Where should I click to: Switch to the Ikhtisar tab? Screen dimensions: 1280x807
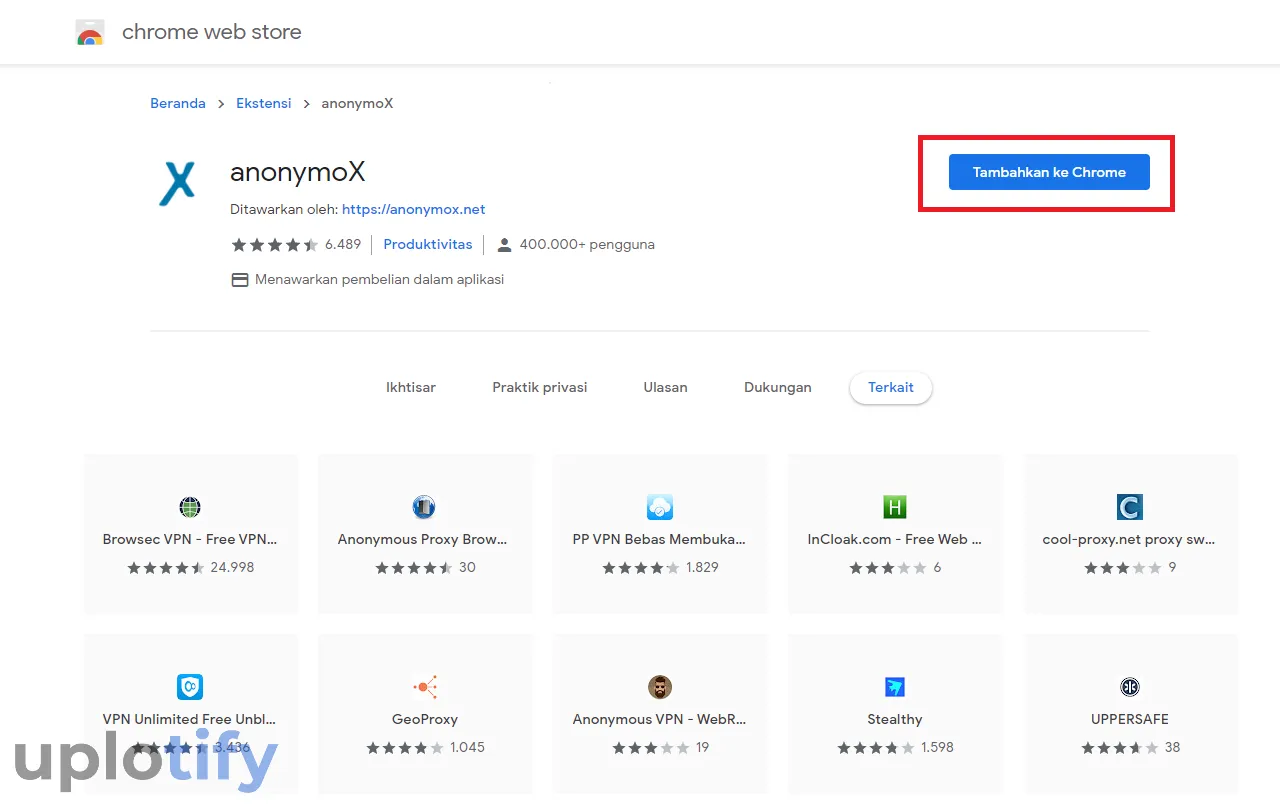(411, 387)
